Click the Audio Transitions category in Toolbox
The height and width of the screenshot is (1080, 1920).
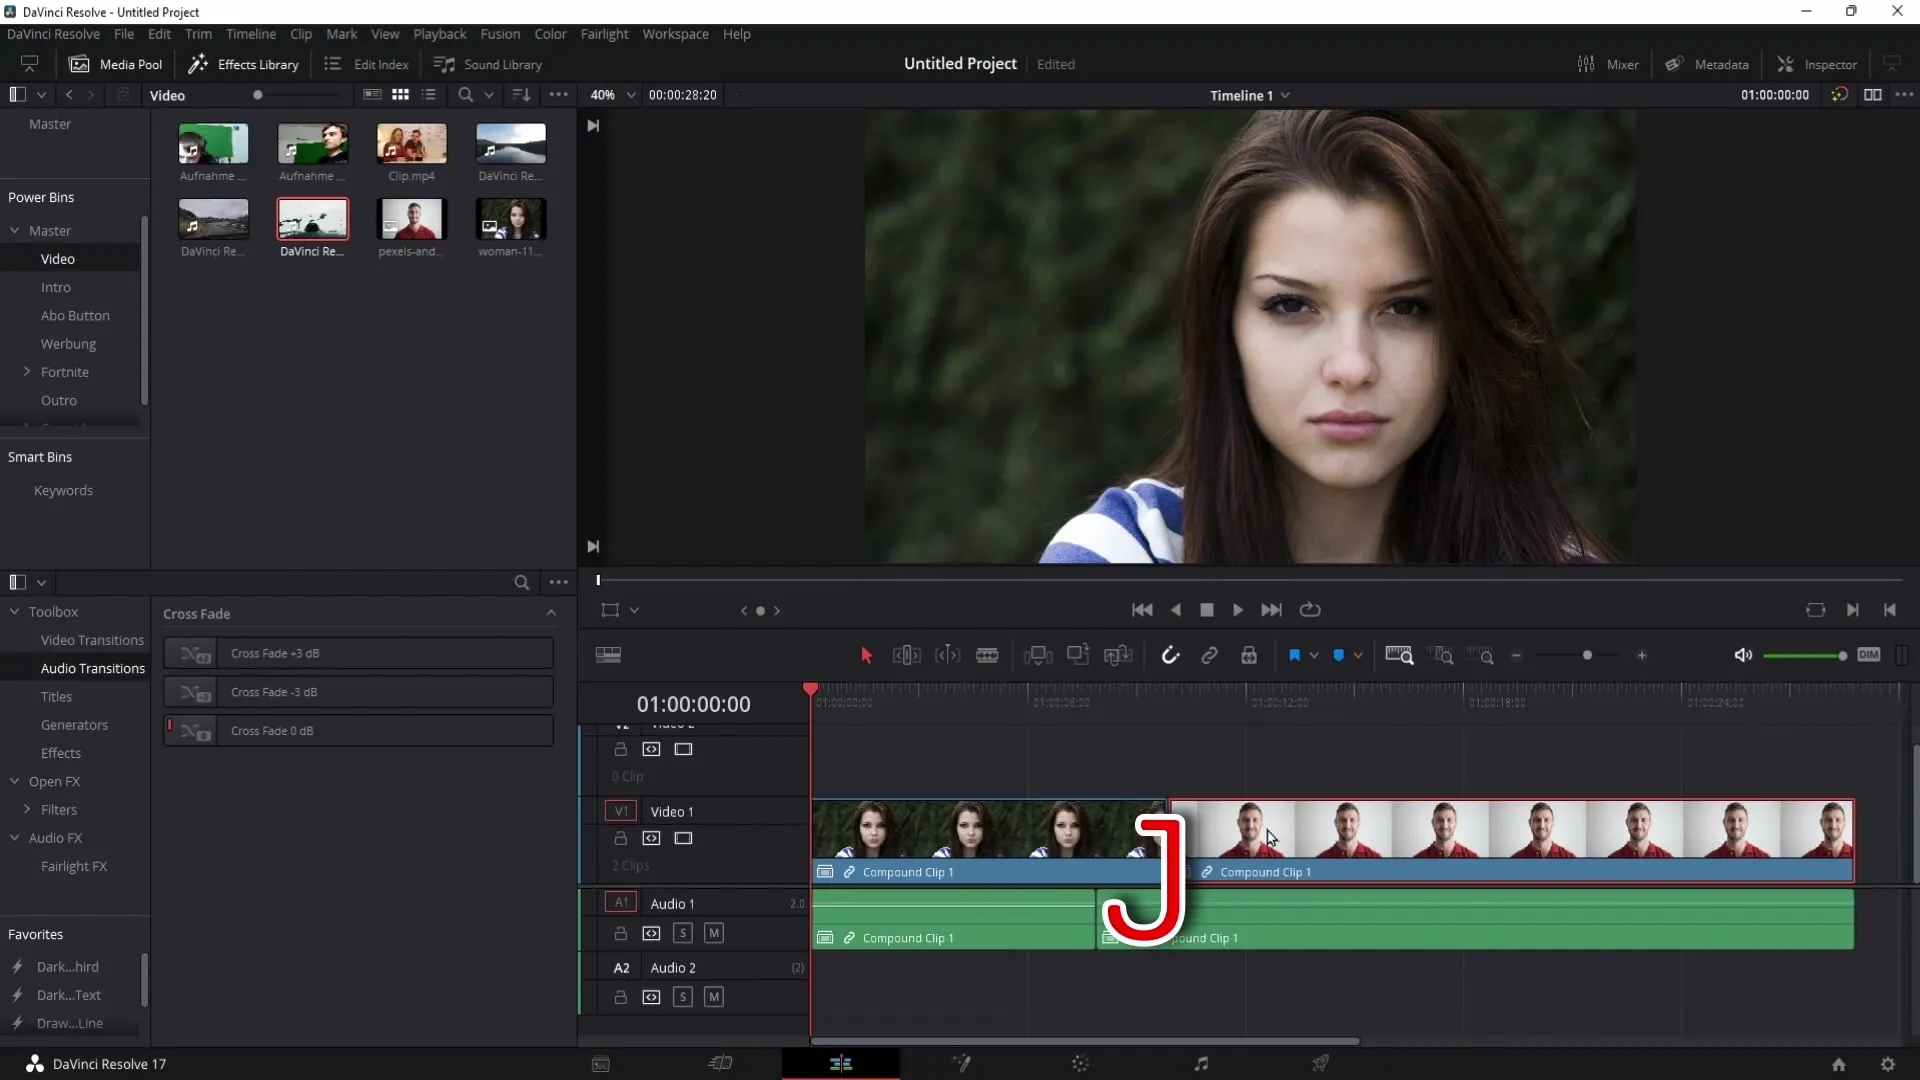pyautogui.click(x=92, y=667)
